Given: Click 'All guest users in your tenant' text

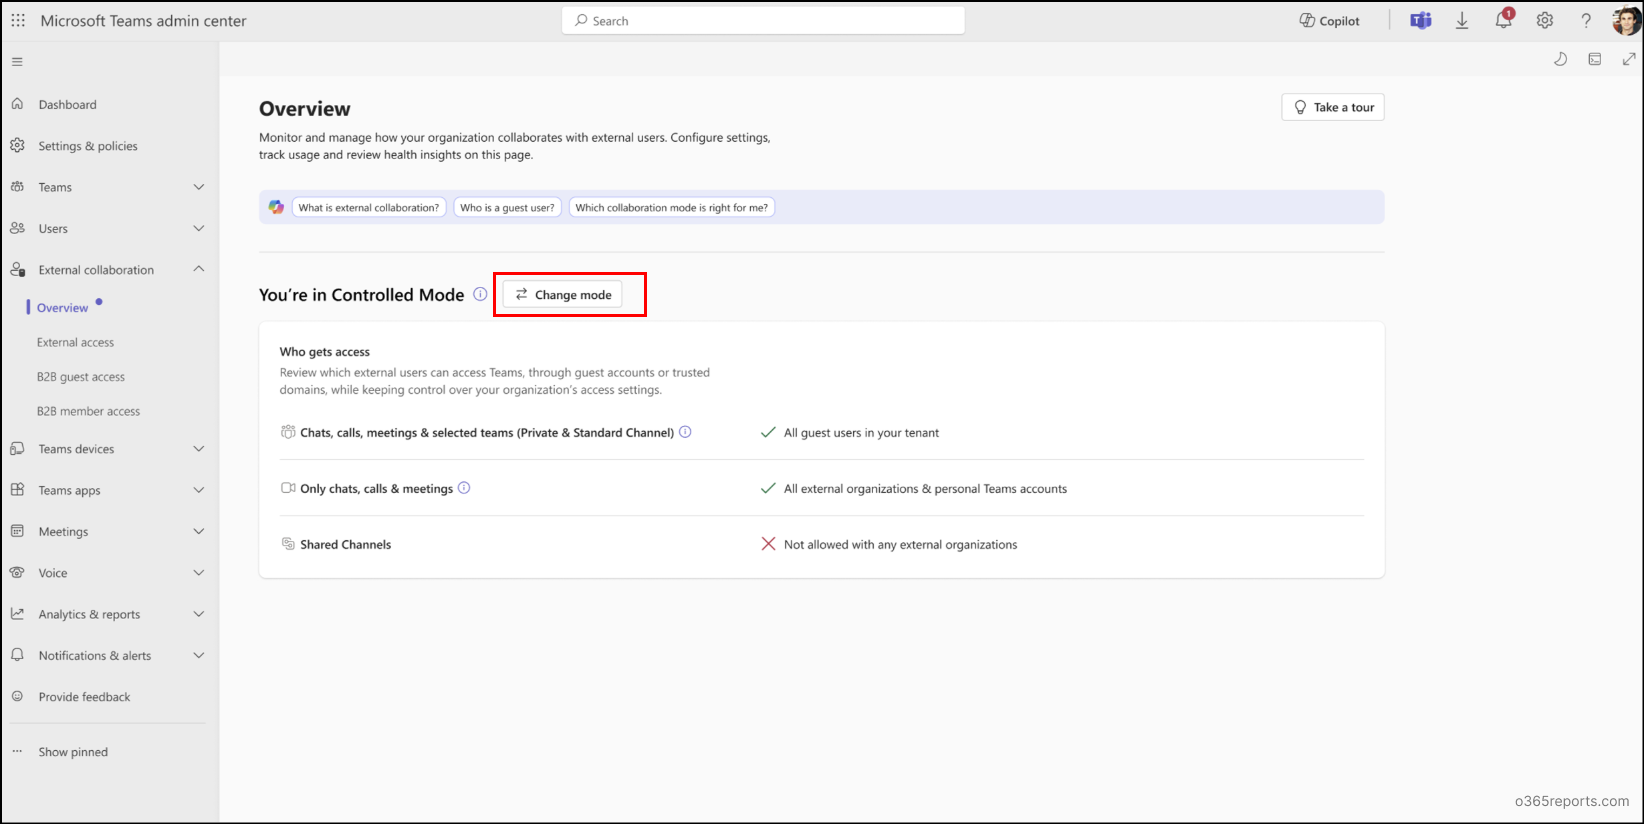Looking at the screenshot, I should click(x=861, y=433).
